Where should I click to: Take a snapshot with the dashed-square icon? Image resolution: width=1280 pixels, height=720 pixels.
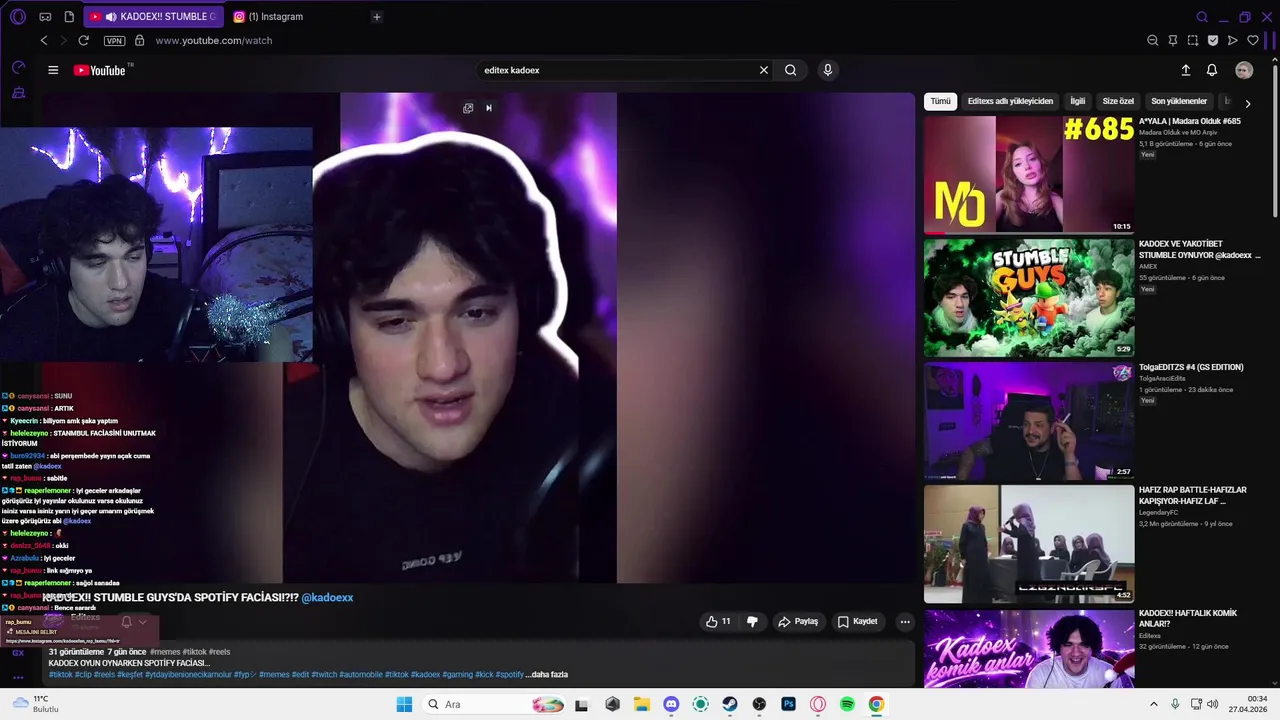[1193, 41]
